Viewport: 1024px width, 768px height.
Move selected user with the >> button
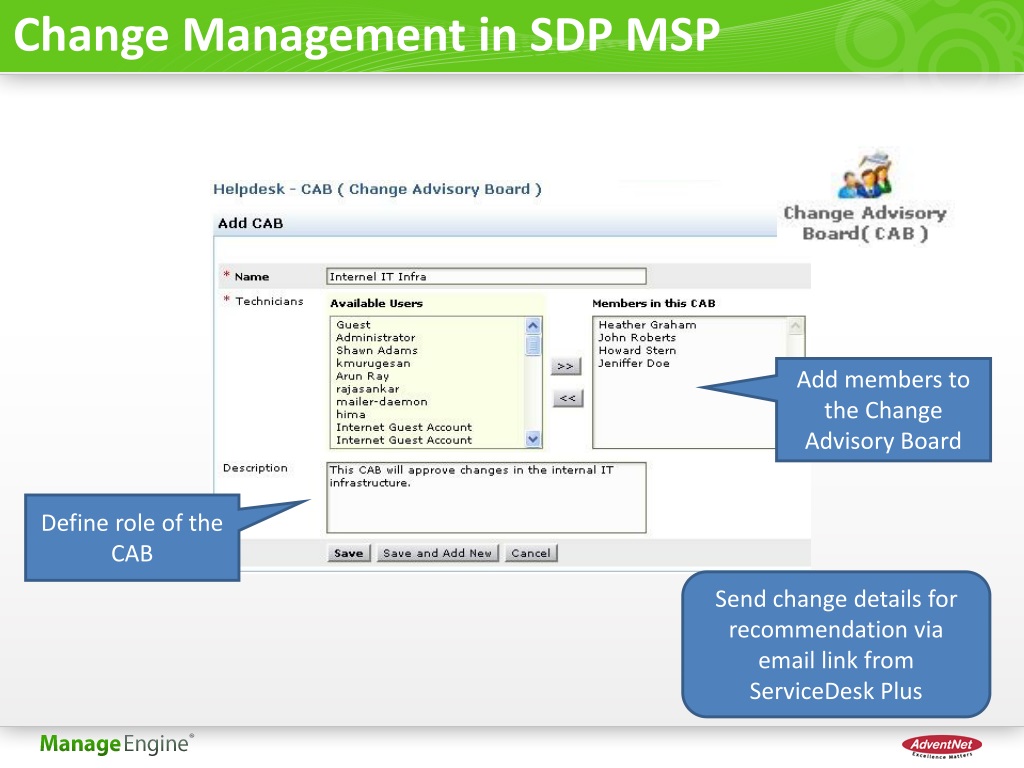(x=566, y=366)
